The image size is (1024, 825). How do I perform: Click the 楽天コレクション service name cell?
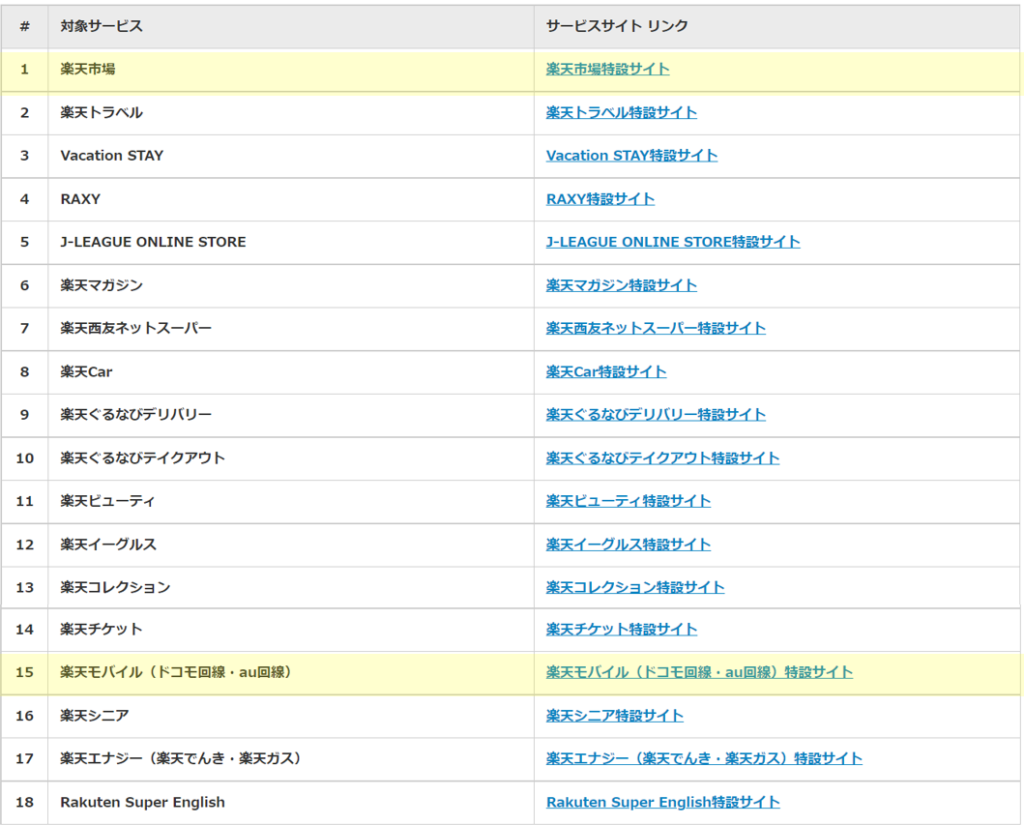(291, 587)
